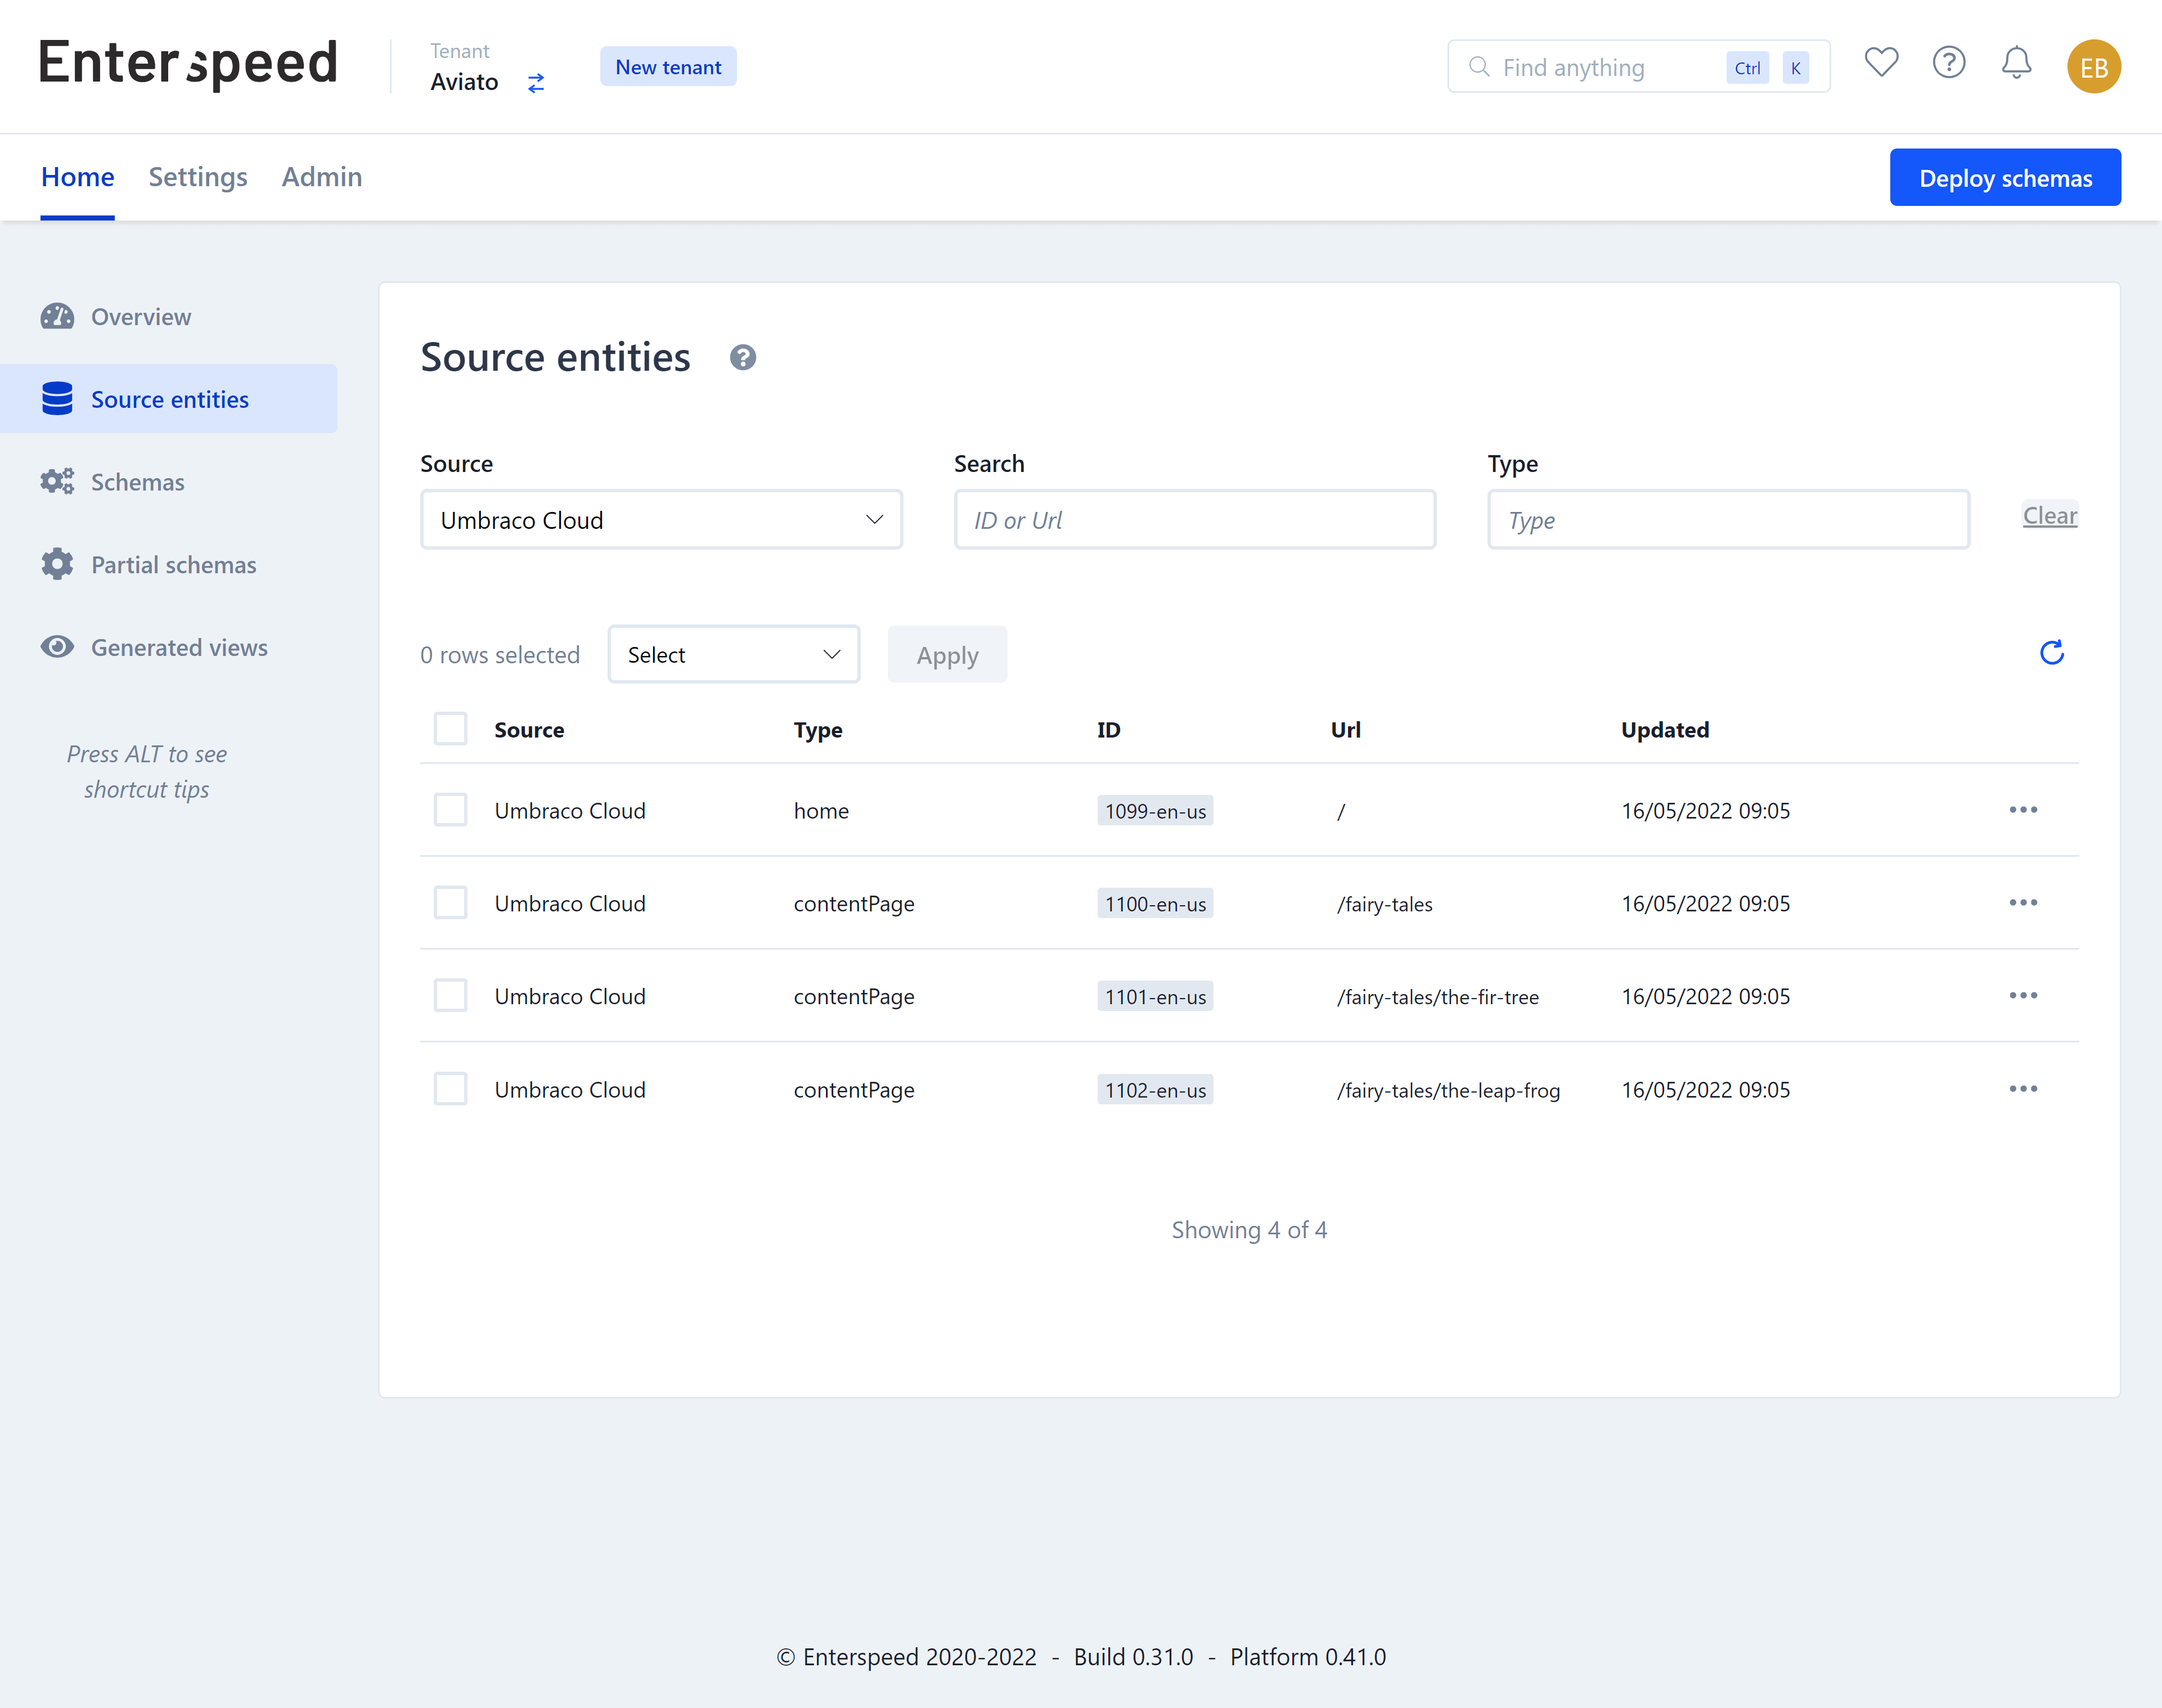Check the home entity row checkbox

(450, 810)
